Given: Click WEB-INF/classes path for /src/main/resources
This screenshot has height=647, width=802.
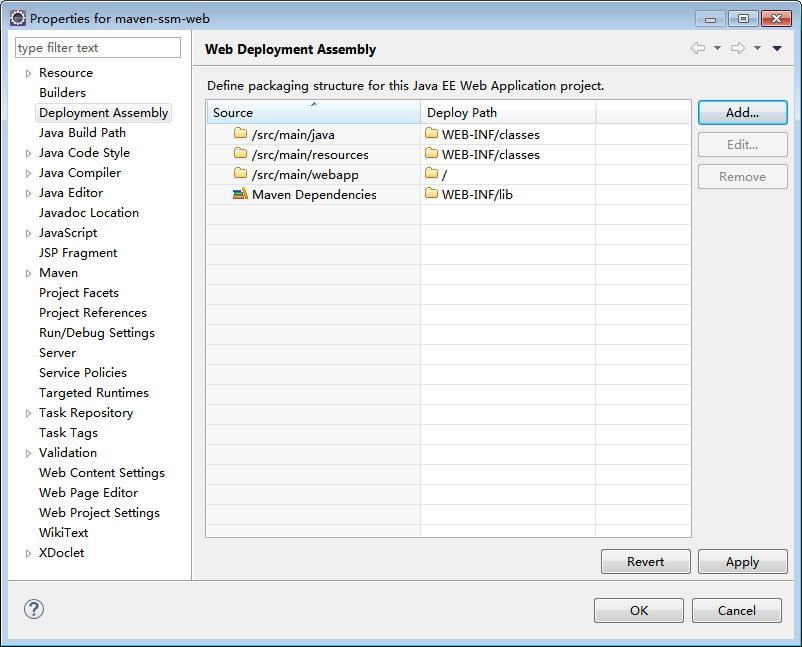Looking at the screenshot, I should [508, 154].
